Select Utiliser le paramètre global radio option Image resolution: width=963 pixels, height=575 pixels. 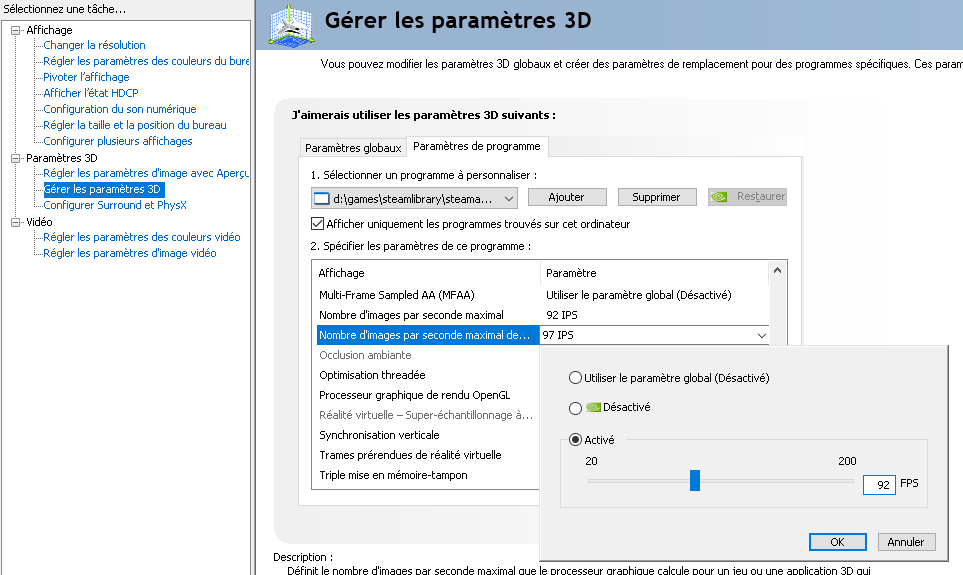tap(574, 378)
